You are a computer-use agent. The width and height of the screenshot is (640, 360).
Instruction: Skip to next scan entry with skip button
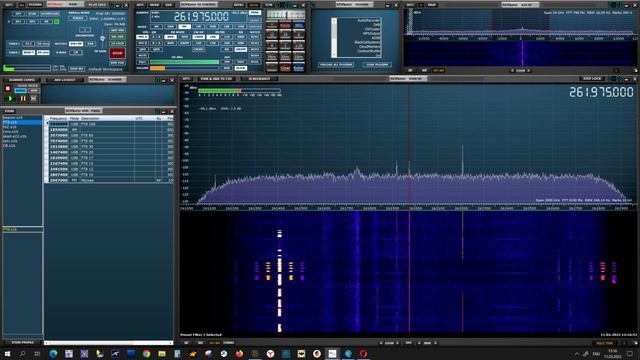34,98
